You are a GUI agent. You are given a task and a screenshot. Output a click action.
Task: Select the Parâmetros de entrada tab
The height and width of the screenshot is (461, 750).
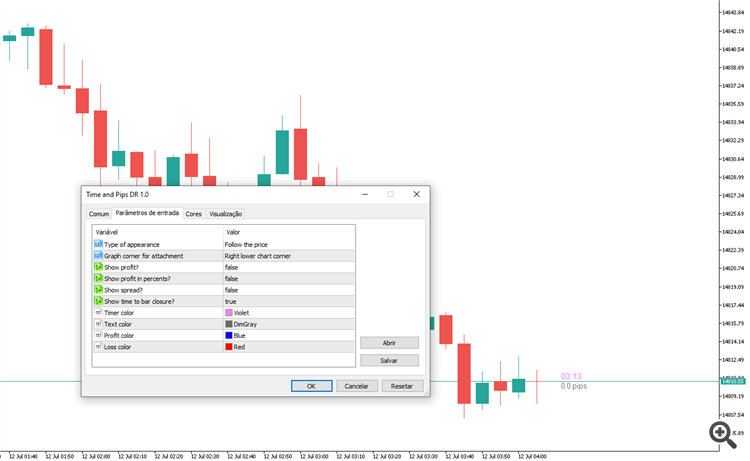(x=147, y=213)
